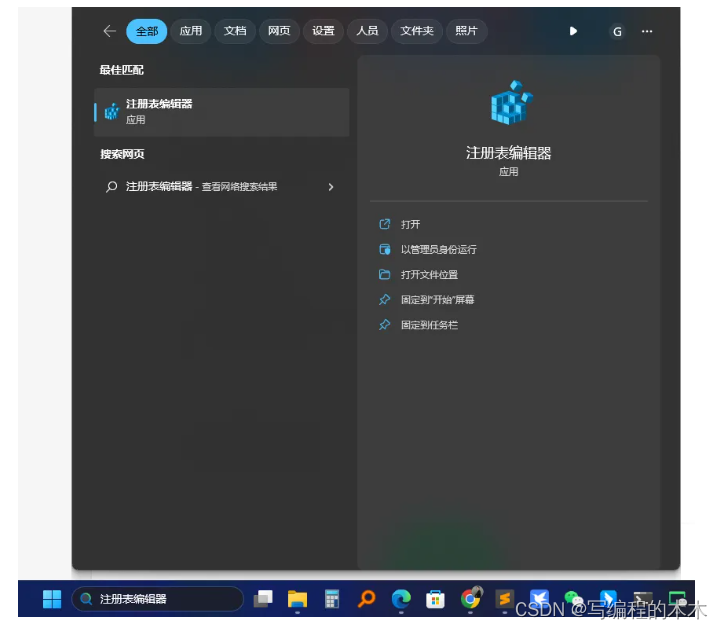
Task: Choose 以管理员身份运行
Action: click(439, 249)
